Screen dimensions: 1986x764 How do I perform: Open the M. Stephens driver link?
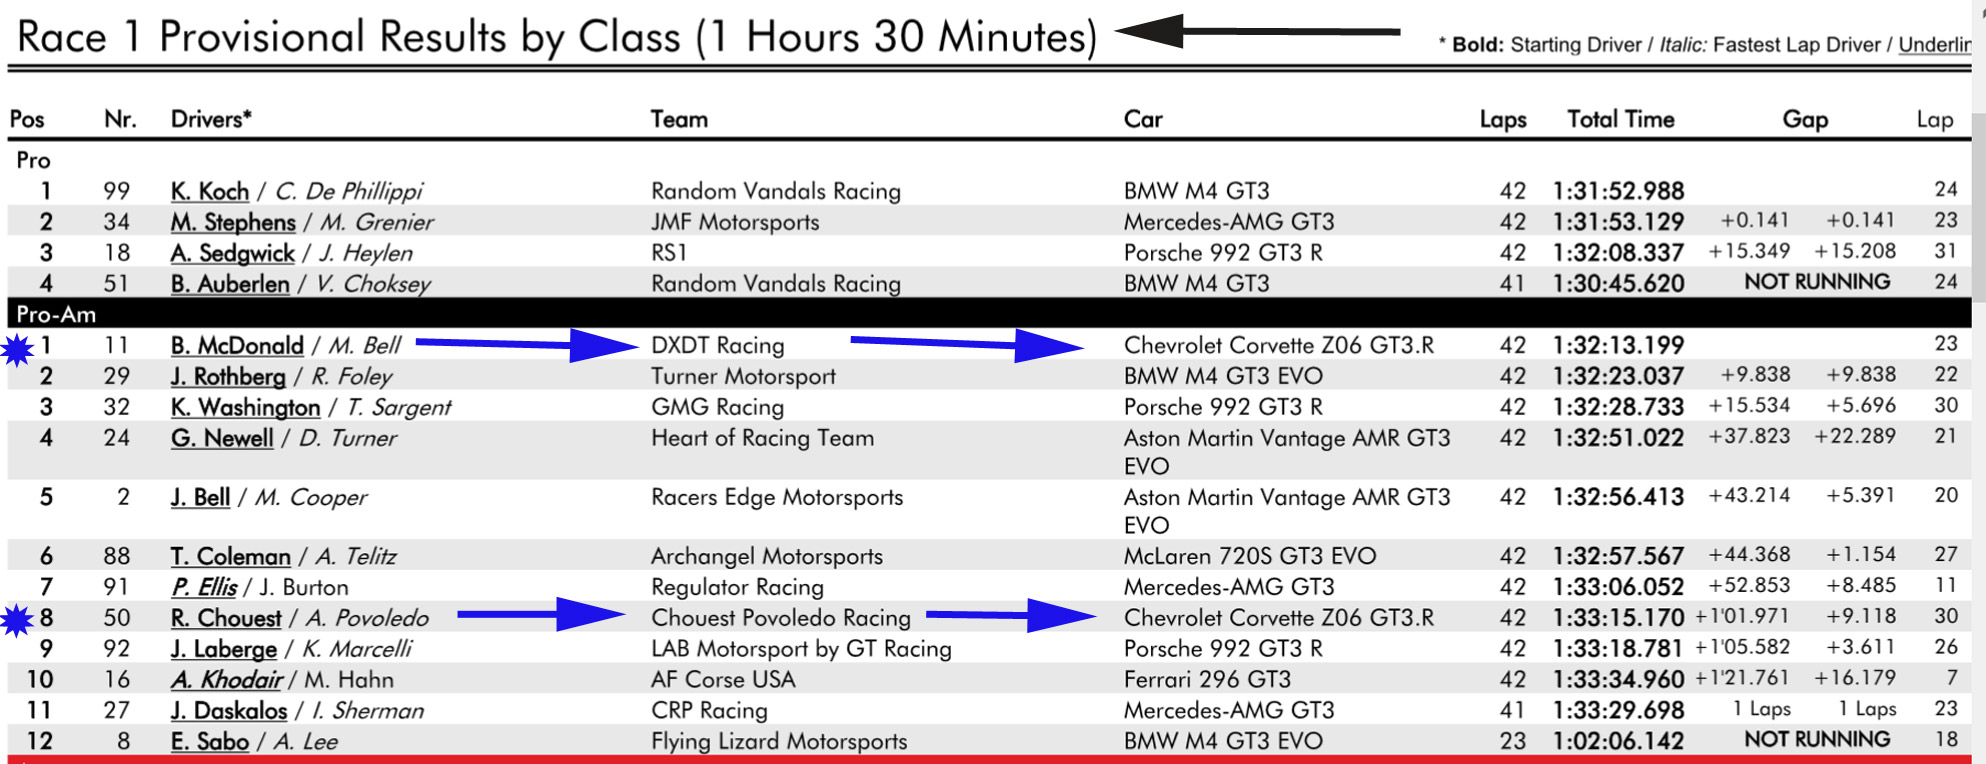pos(233,222)
